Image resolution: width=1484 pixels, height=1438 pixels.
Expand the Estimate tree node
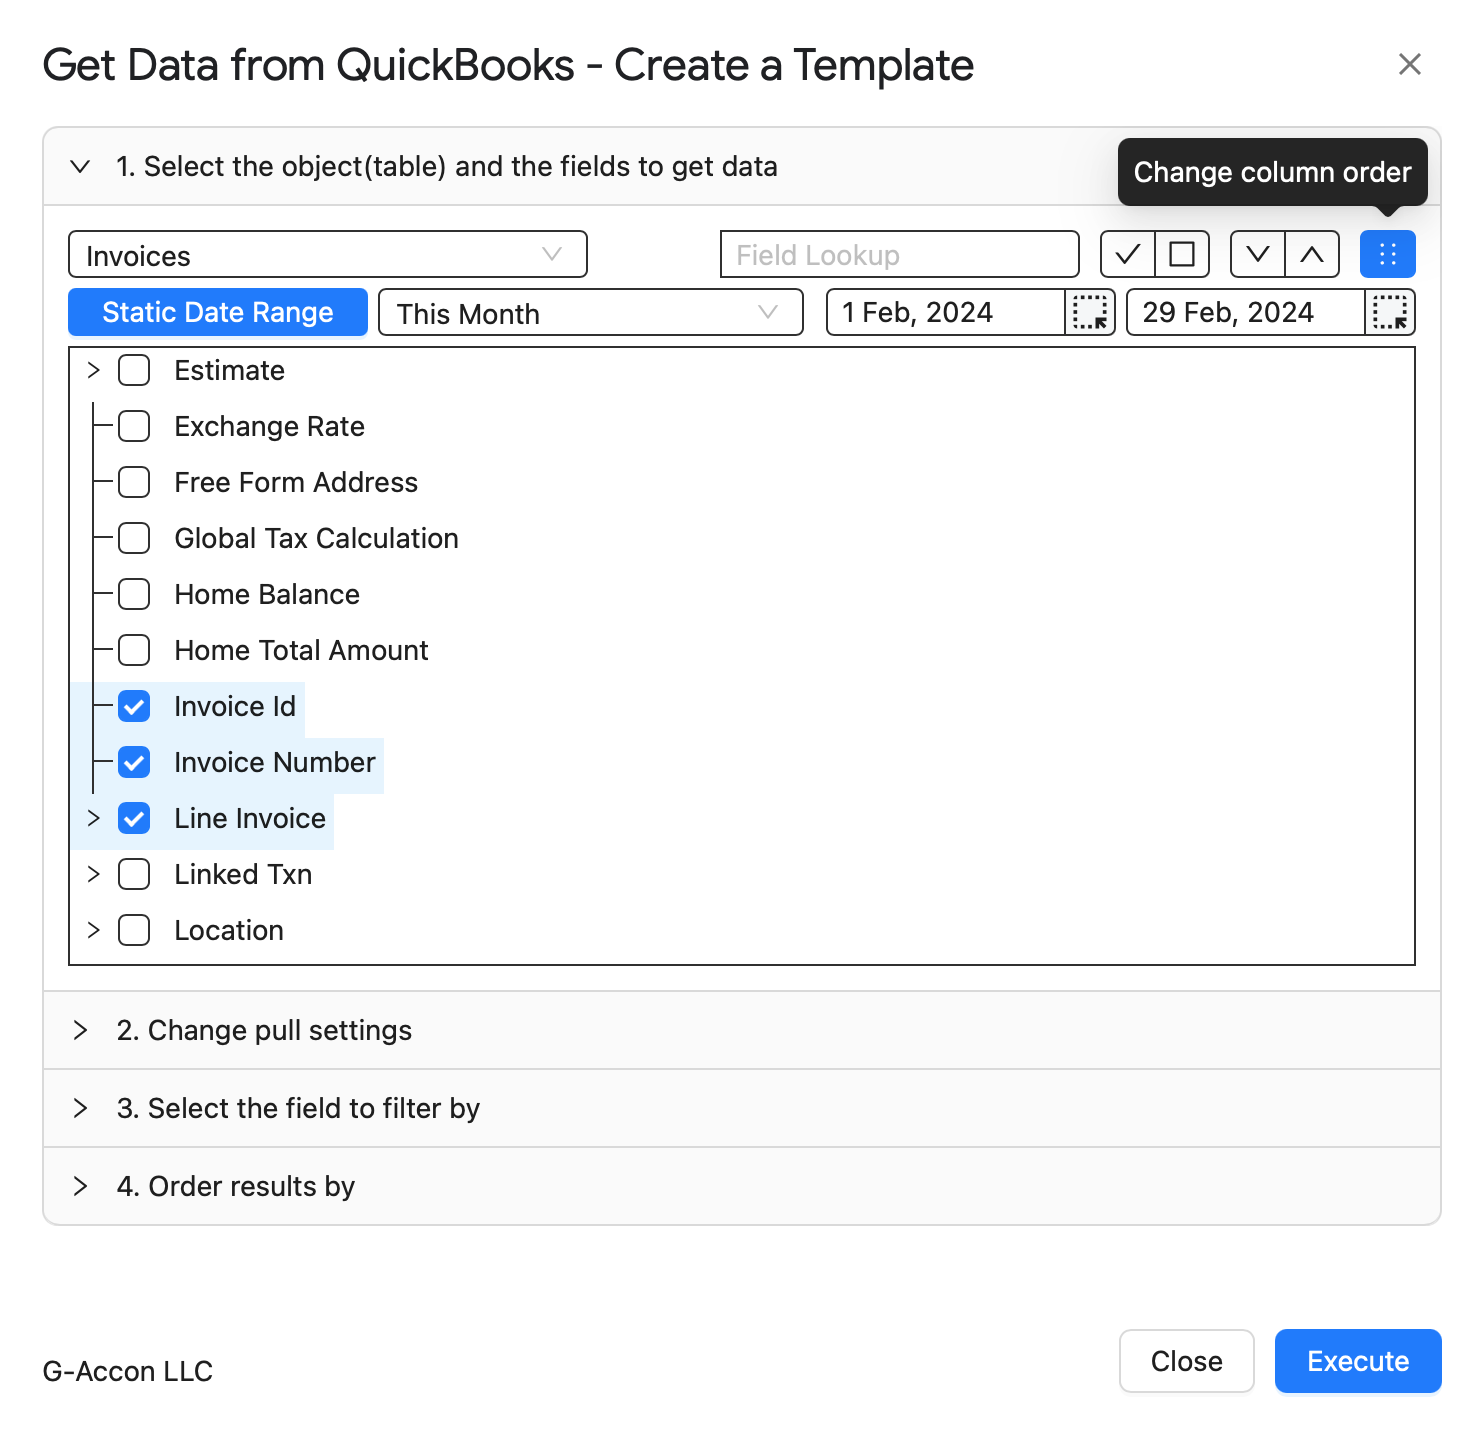[x=94, y=370]
